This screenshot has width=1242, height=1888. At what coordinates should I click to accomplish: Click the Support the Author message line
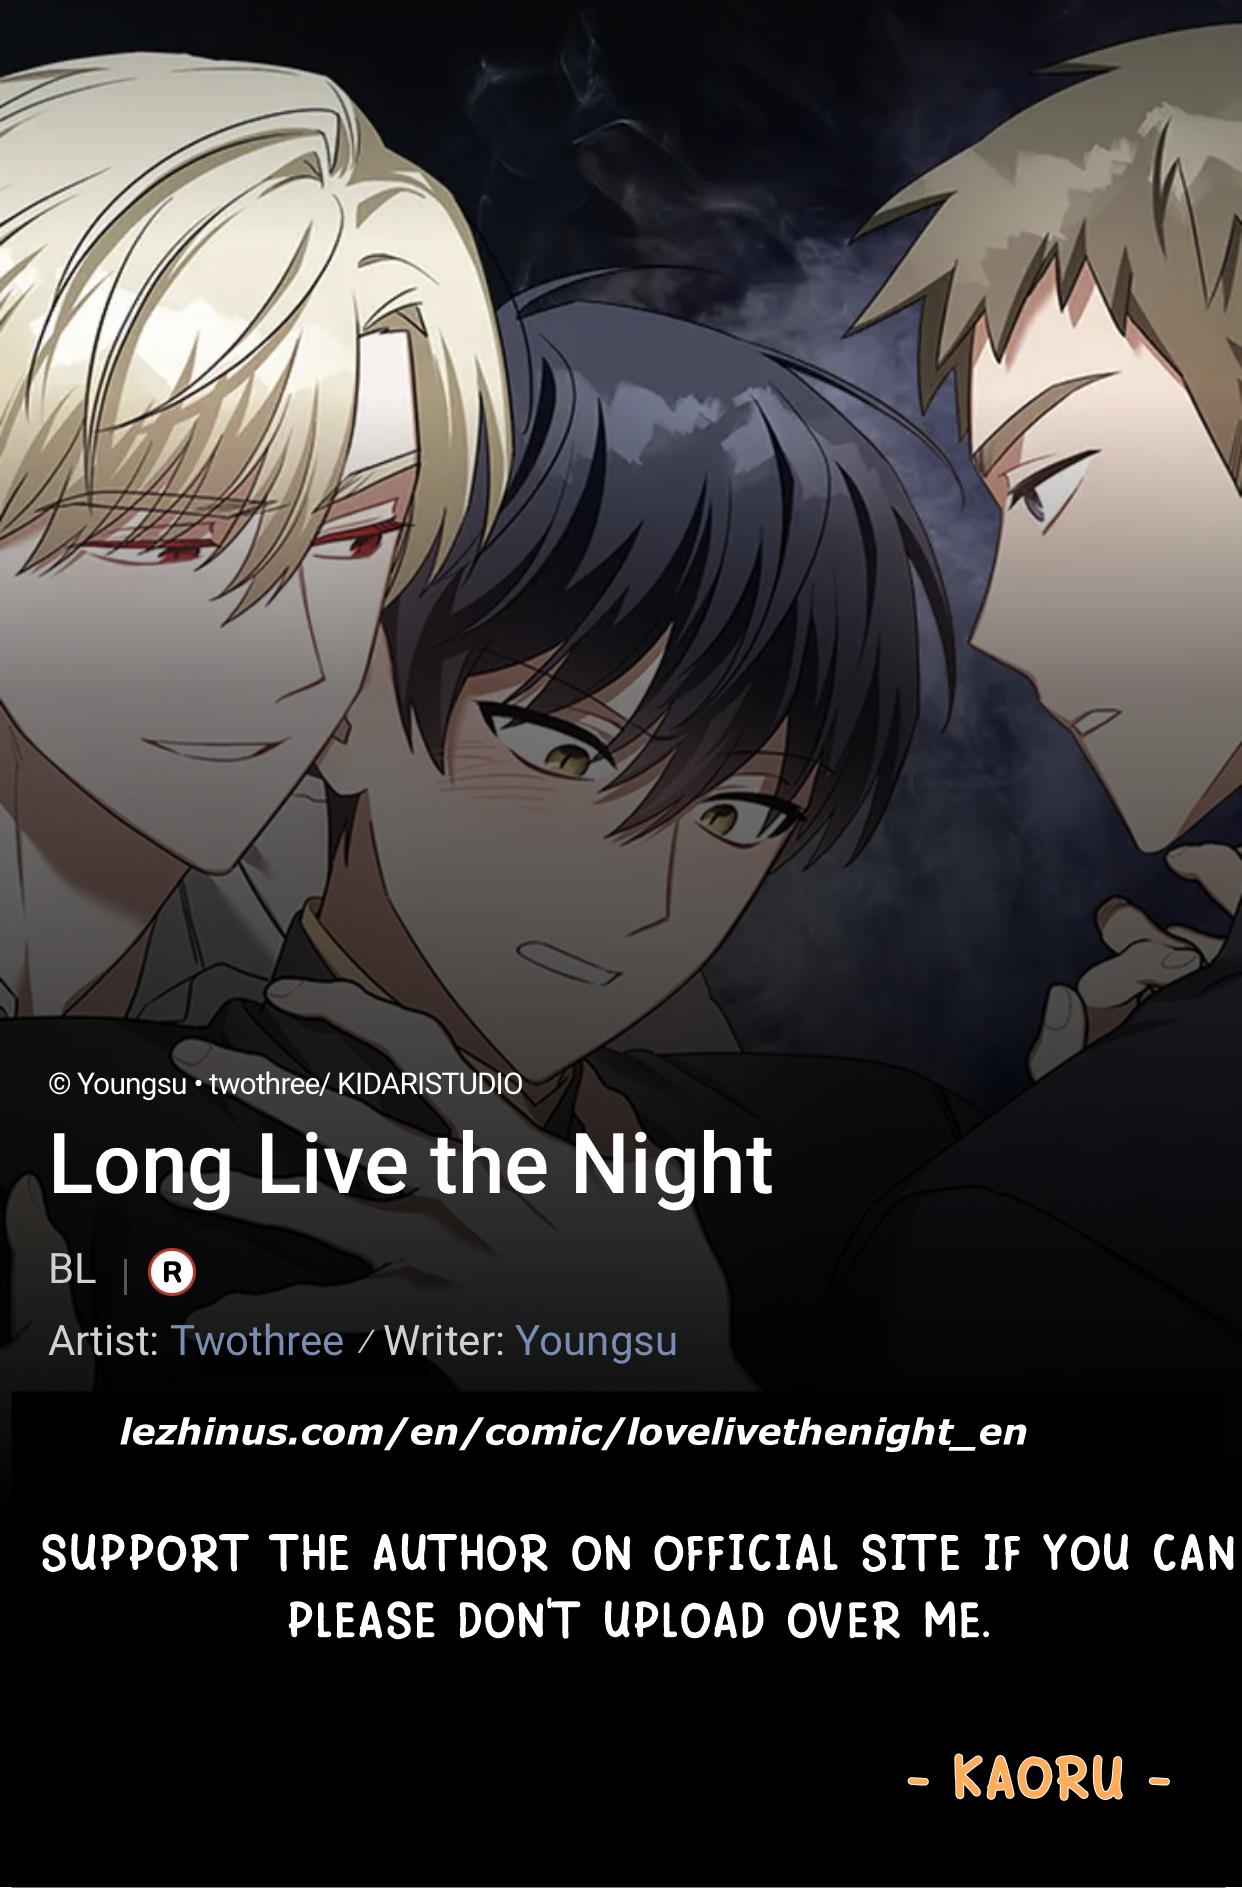pos(638,1554)
